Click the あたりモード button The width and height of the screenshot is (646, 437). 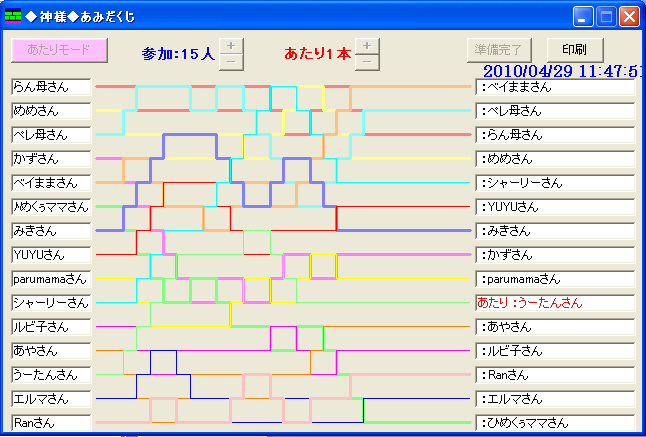click(59, 50)
